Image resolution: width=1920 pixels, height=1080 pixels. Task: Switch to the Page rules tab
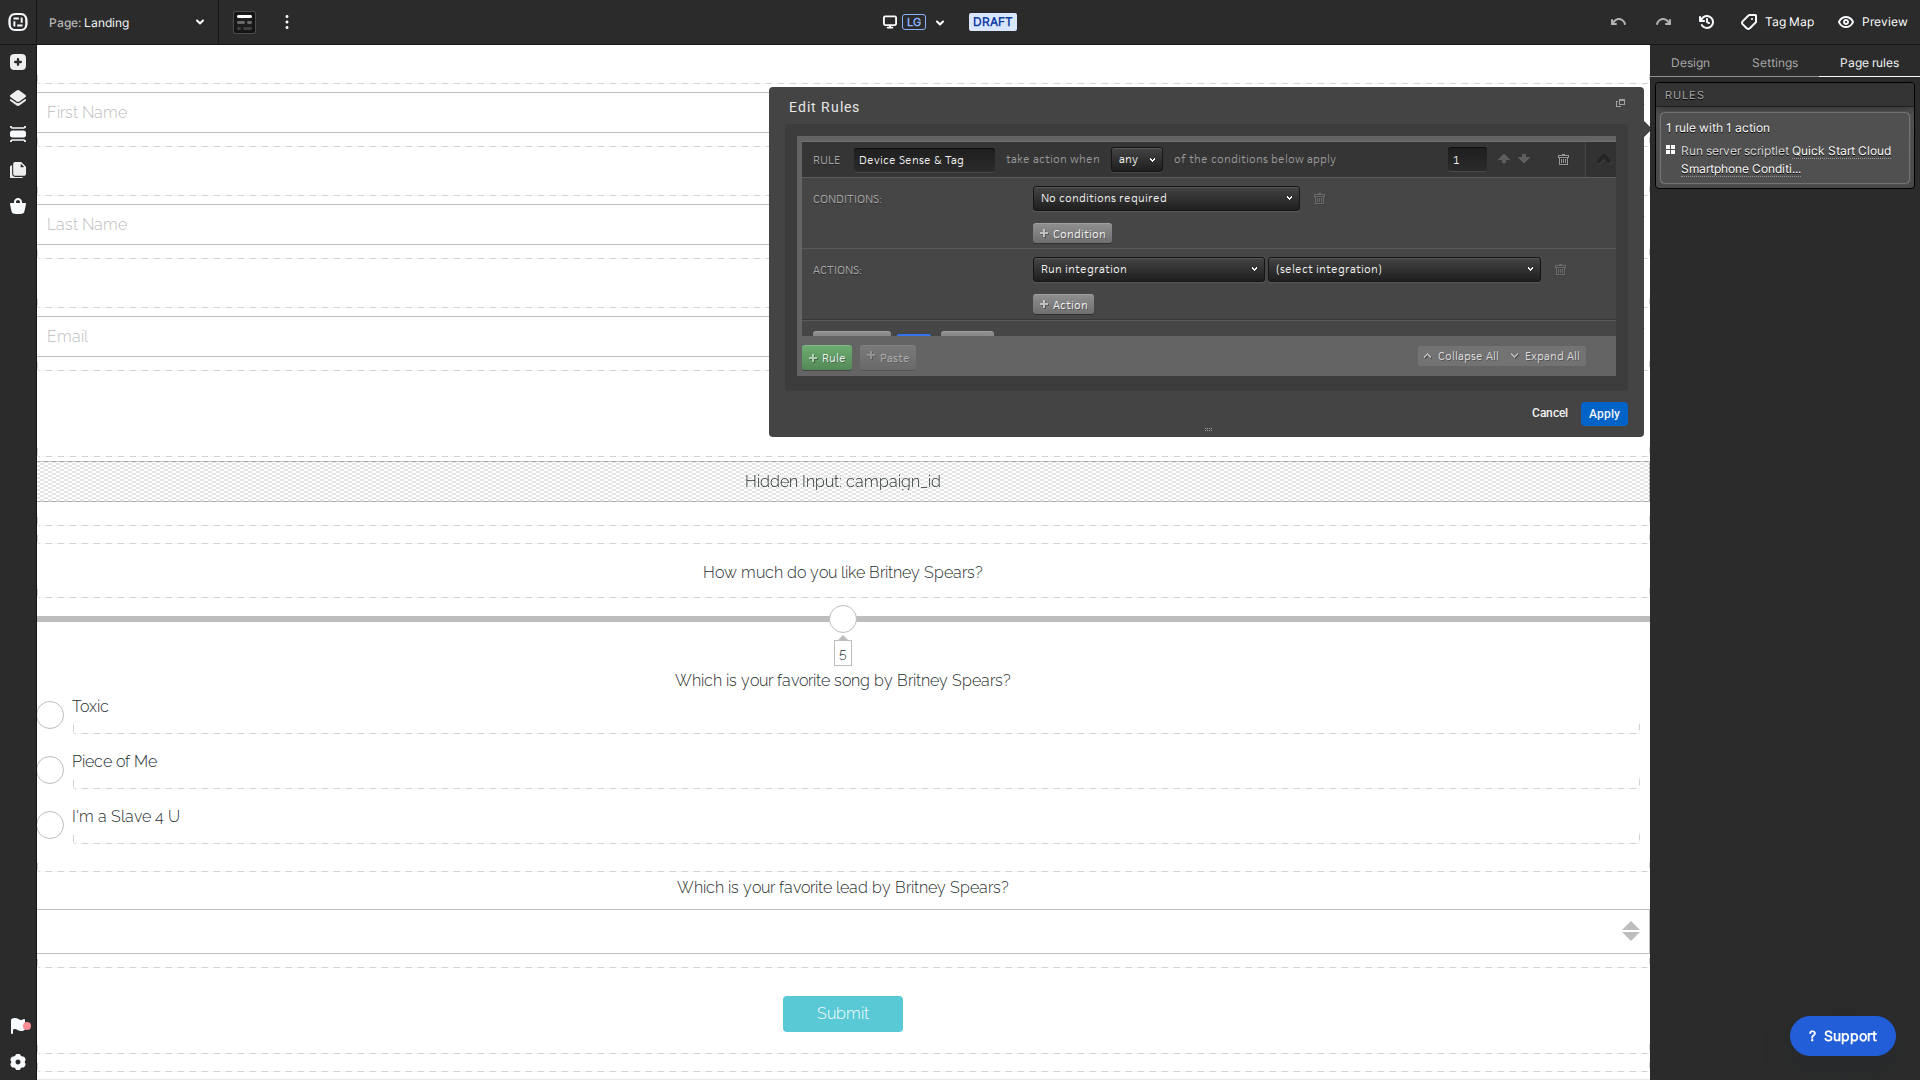[x=1869, y=62]
